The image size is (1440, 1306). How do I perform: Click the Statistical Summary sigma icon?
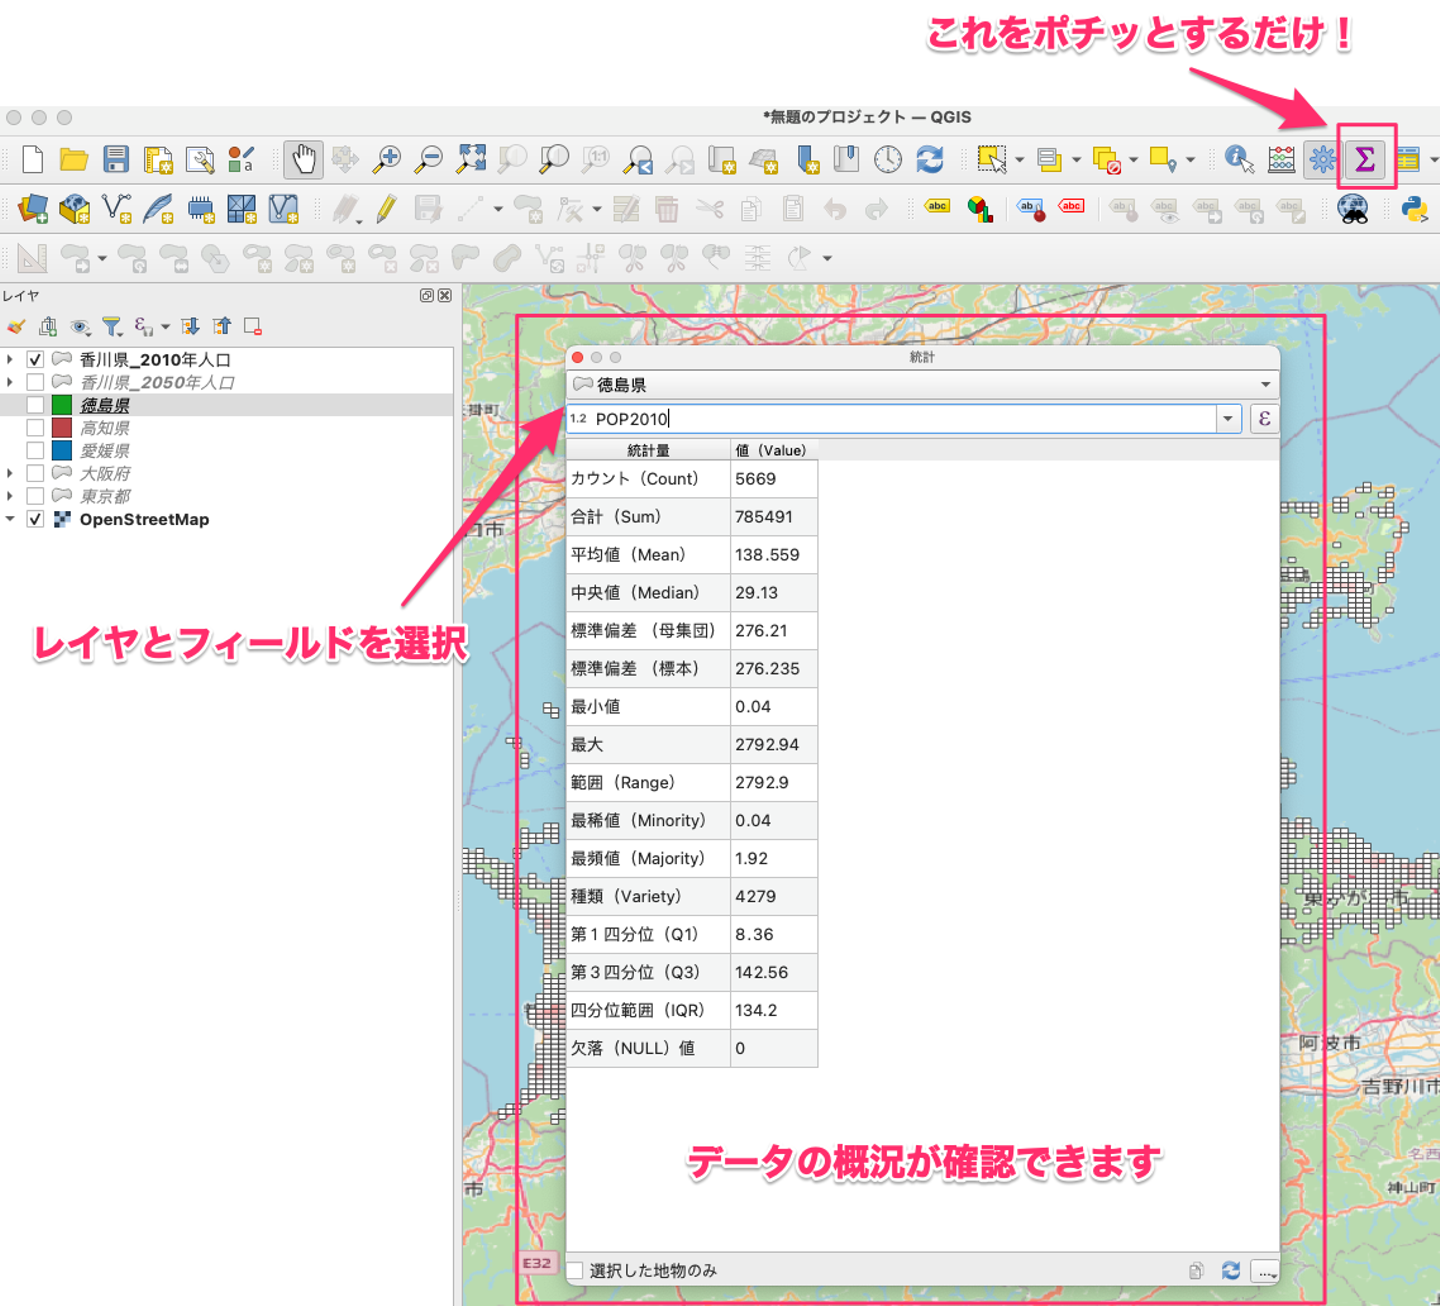click(1365, 159)
